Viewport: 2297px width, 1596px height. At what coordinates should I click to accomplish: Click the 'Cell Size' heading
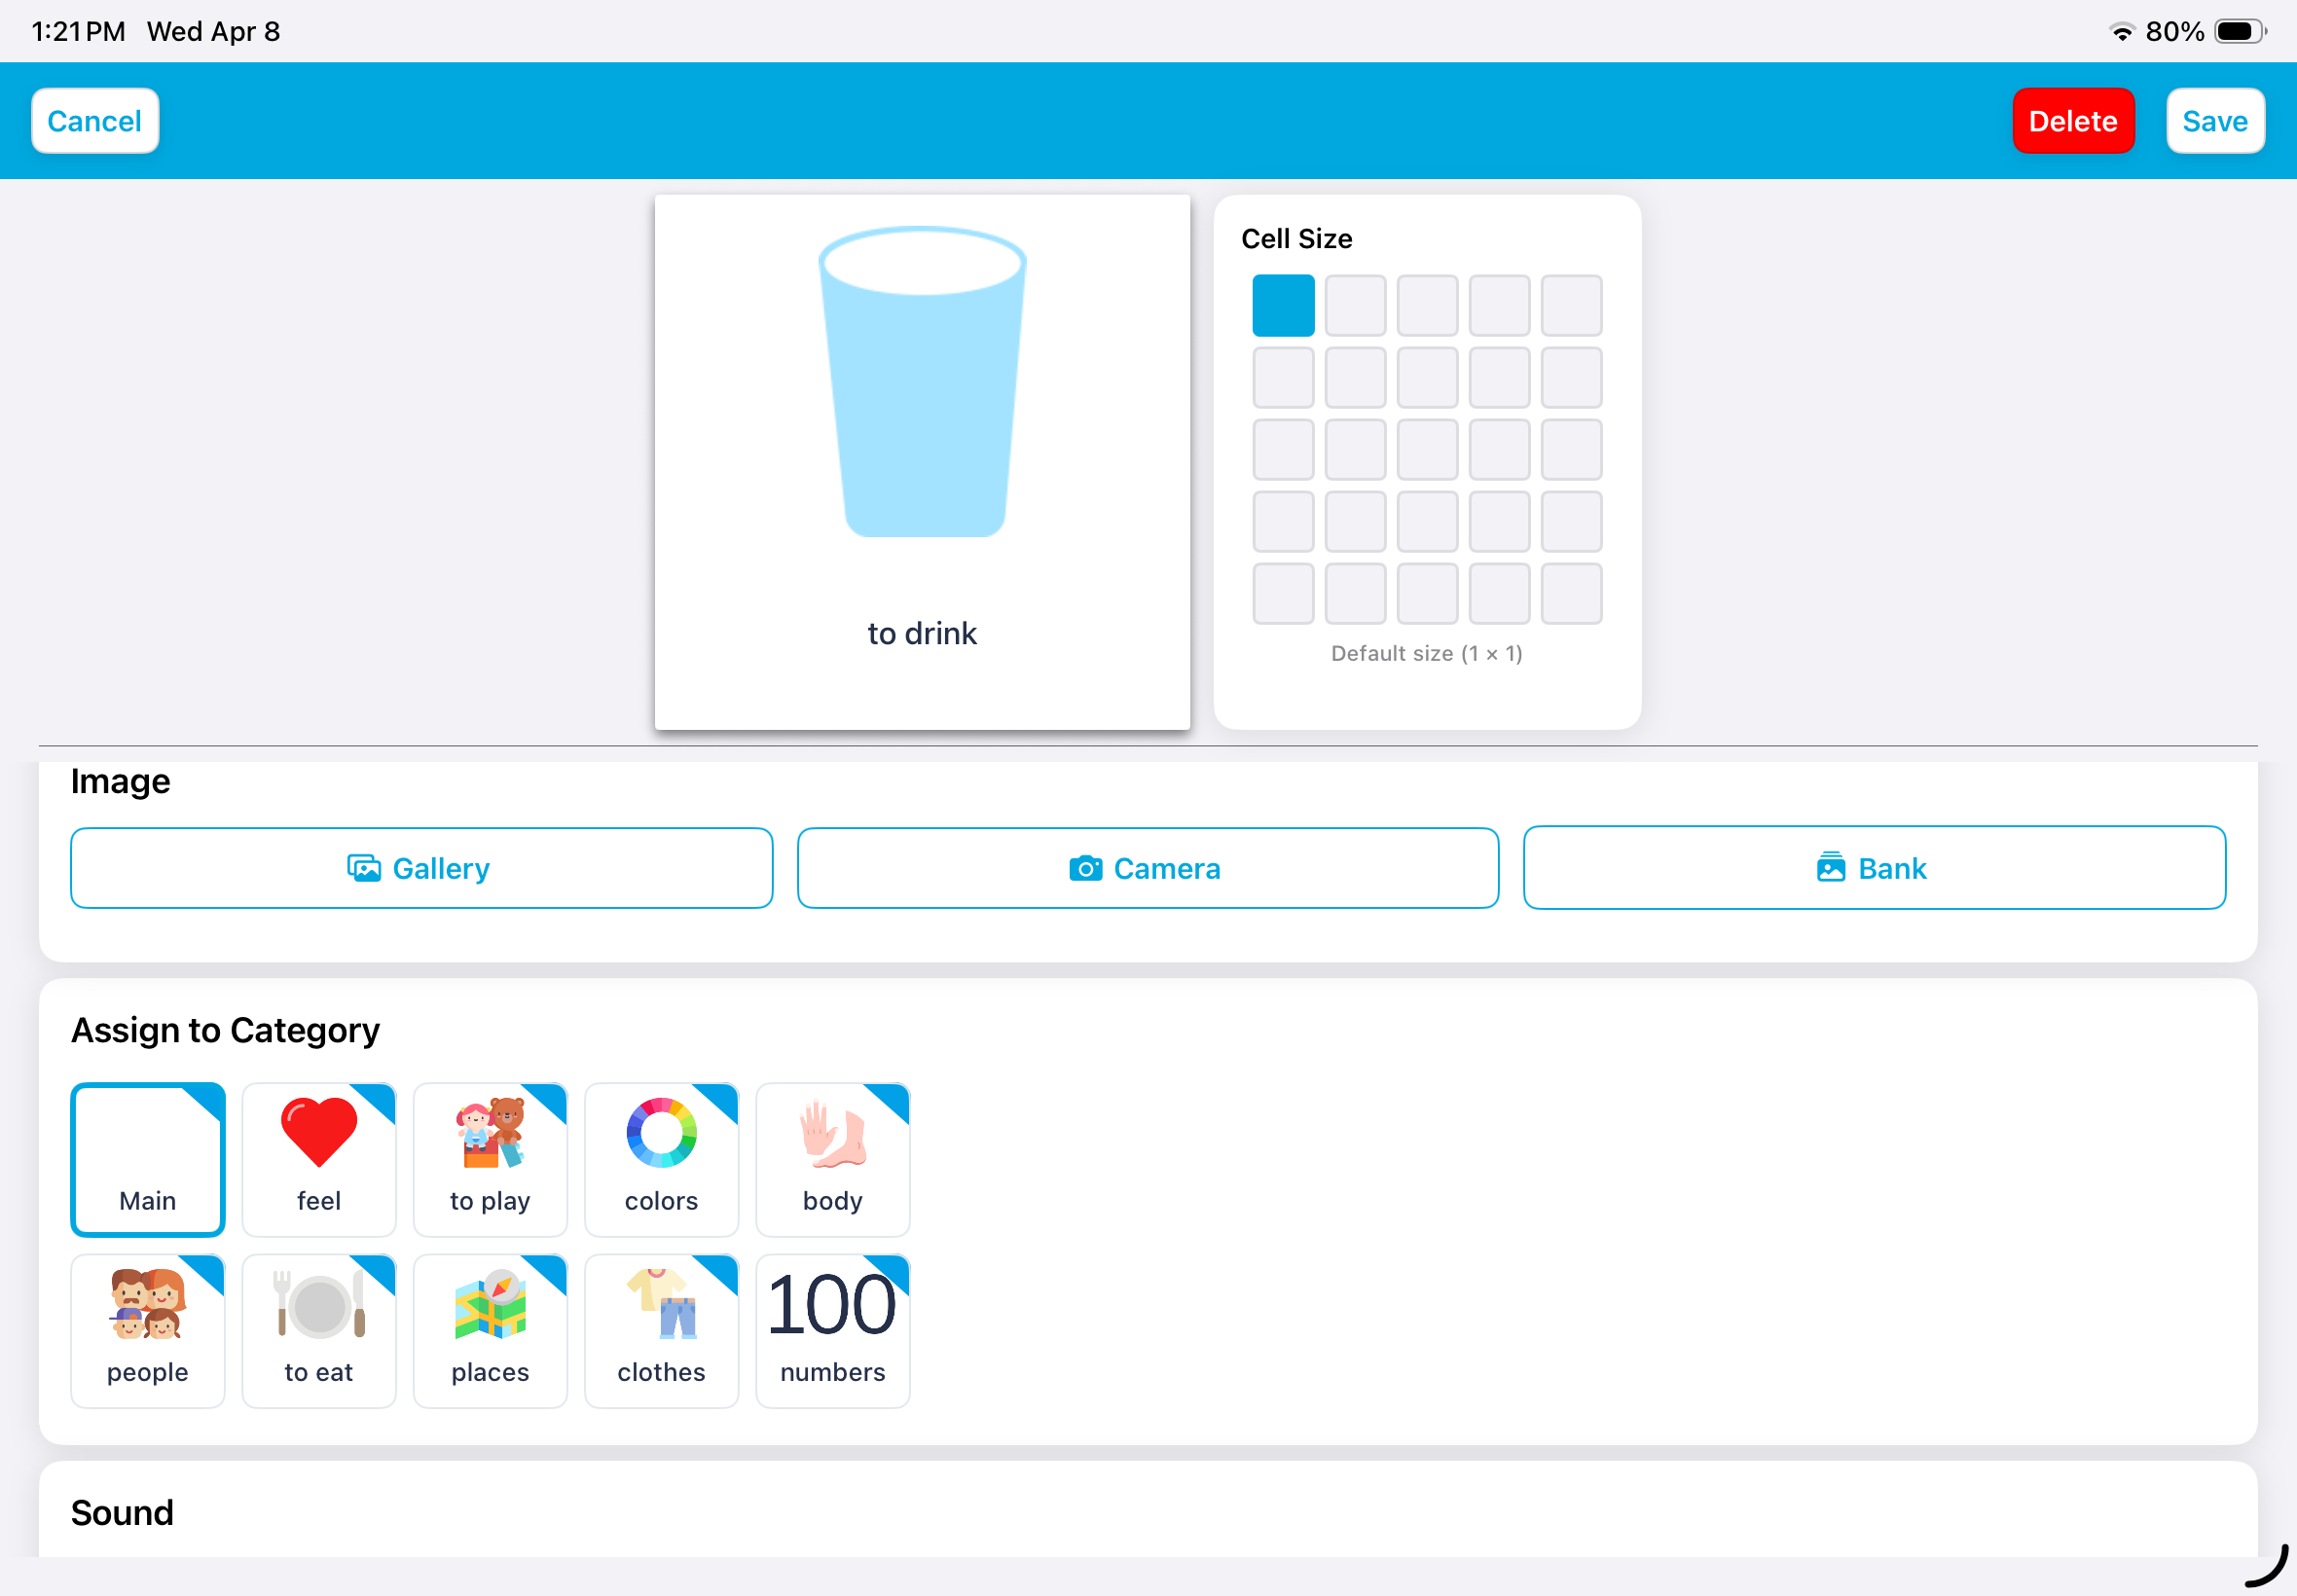[1296, 239]
